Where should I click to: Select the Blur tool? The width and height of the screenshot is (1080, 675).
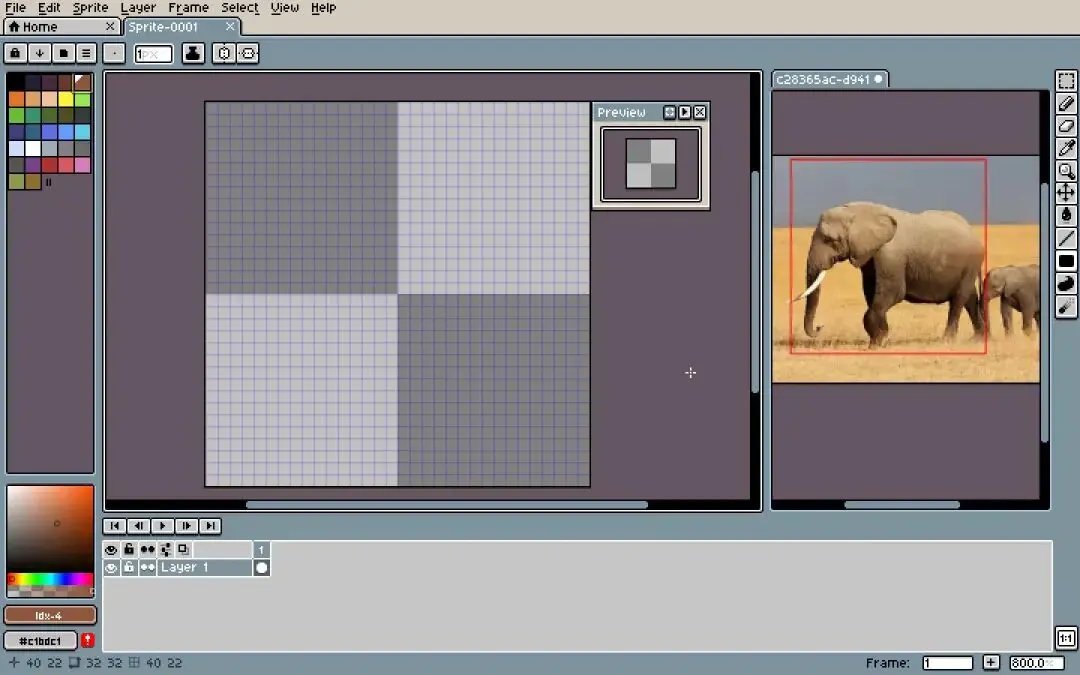(x=1066, y=306)
